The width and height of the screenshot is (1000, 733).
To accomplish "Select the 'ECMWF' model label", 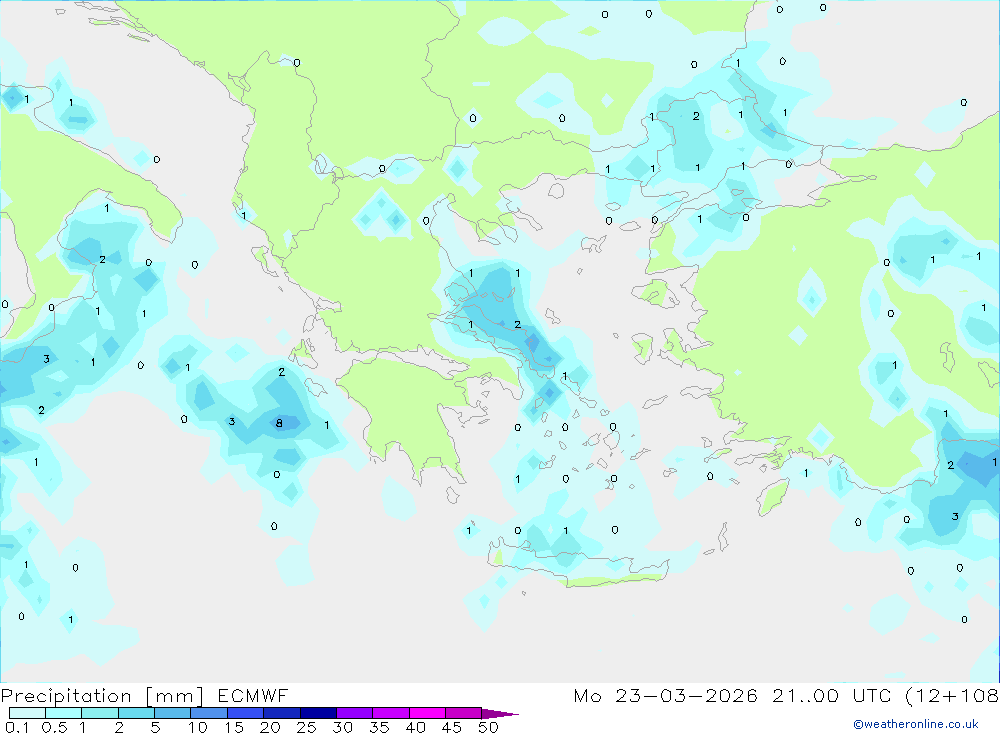I will (253, 695).
